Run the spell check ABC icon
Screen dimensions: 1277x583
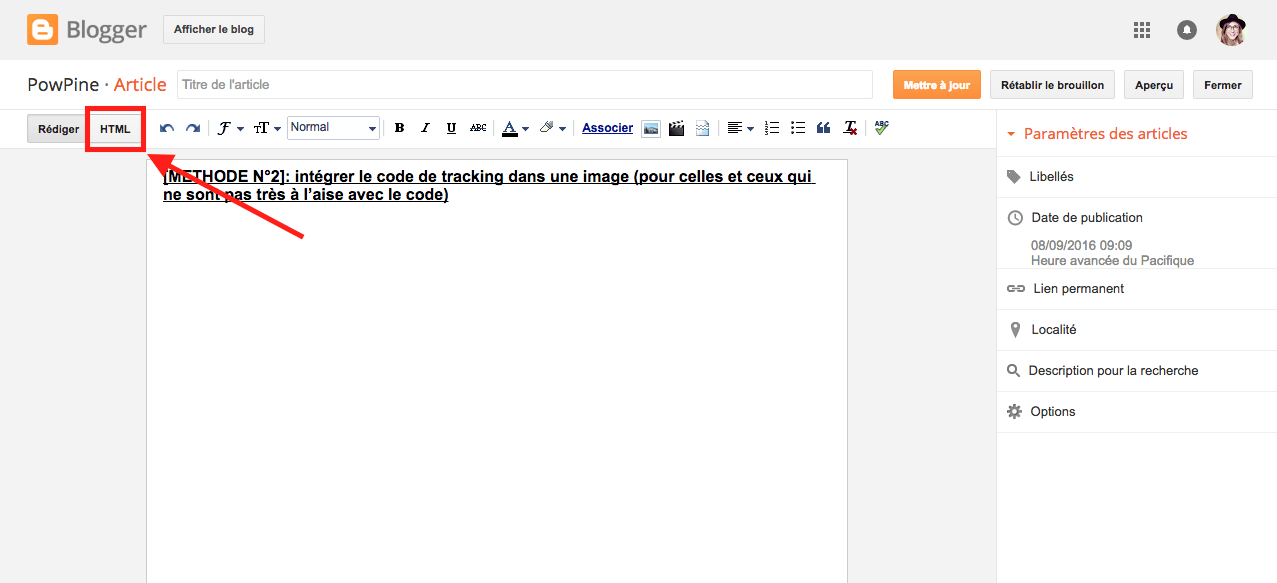tap(881, 128)
